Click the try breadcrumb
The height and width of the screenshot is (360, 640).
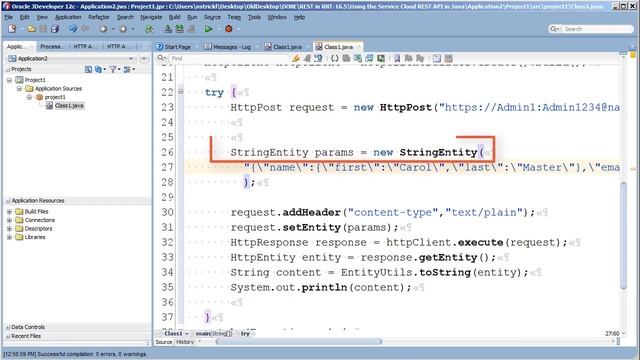(245, 333)
